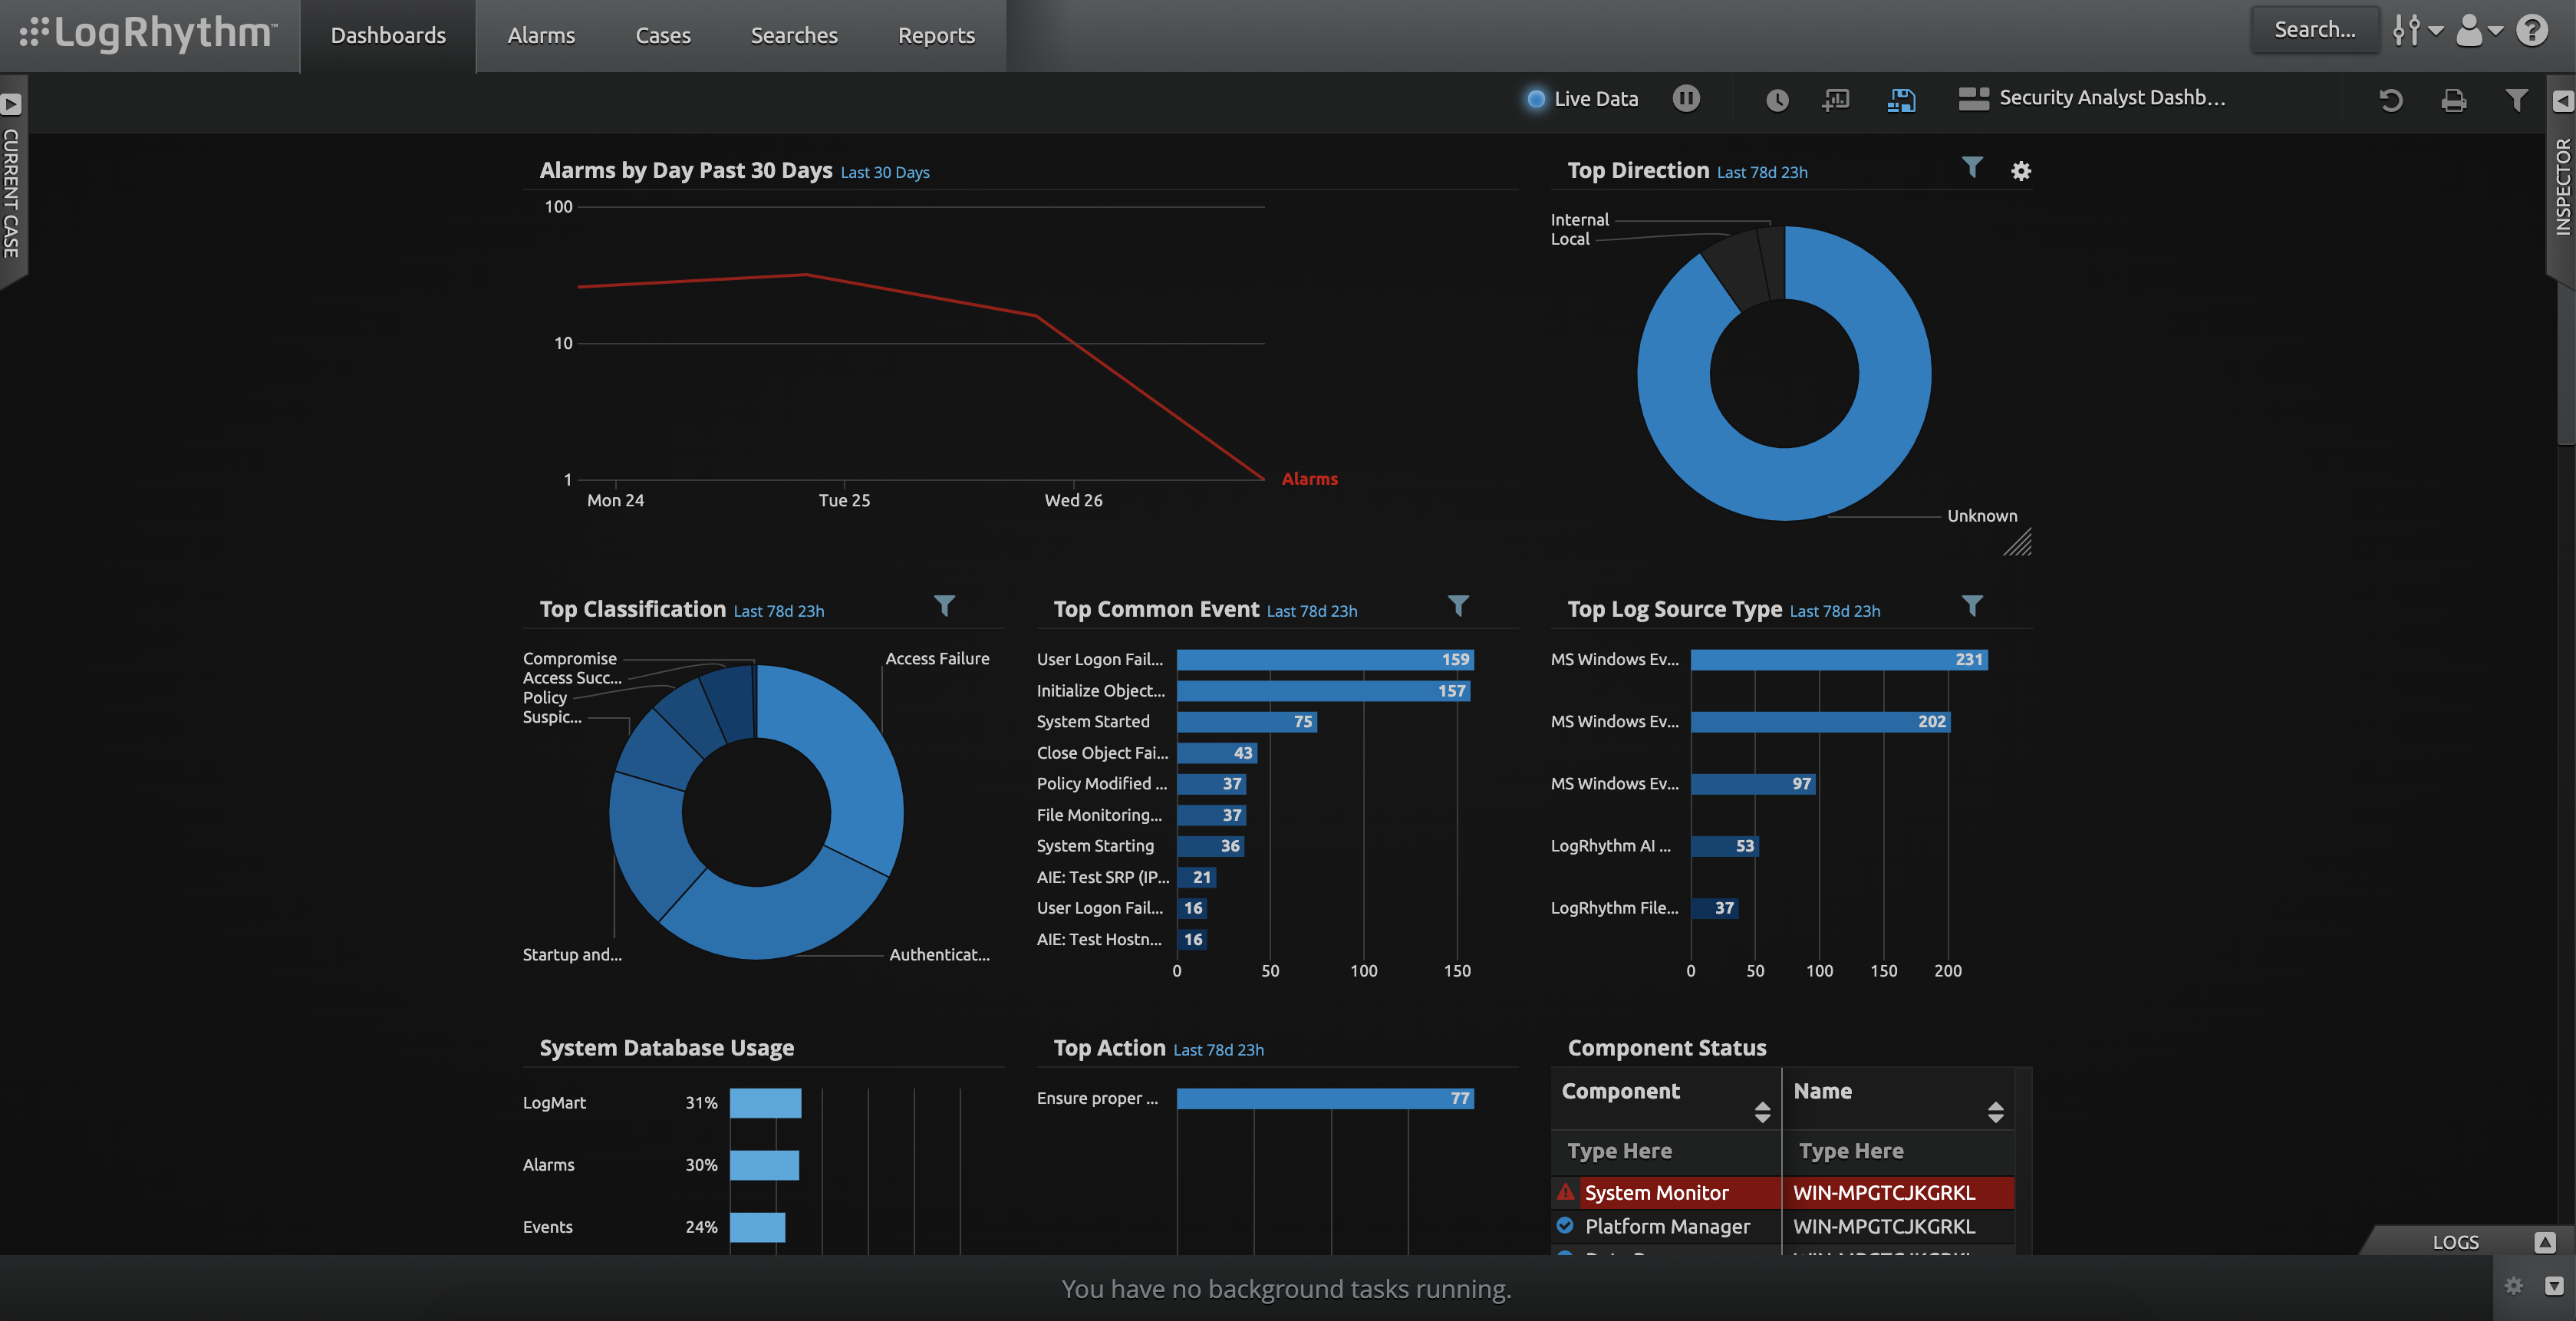The image size is (2576, 1321).
Task: Click the Component filter Type Here field
Action: [x=1666, y=1151]
